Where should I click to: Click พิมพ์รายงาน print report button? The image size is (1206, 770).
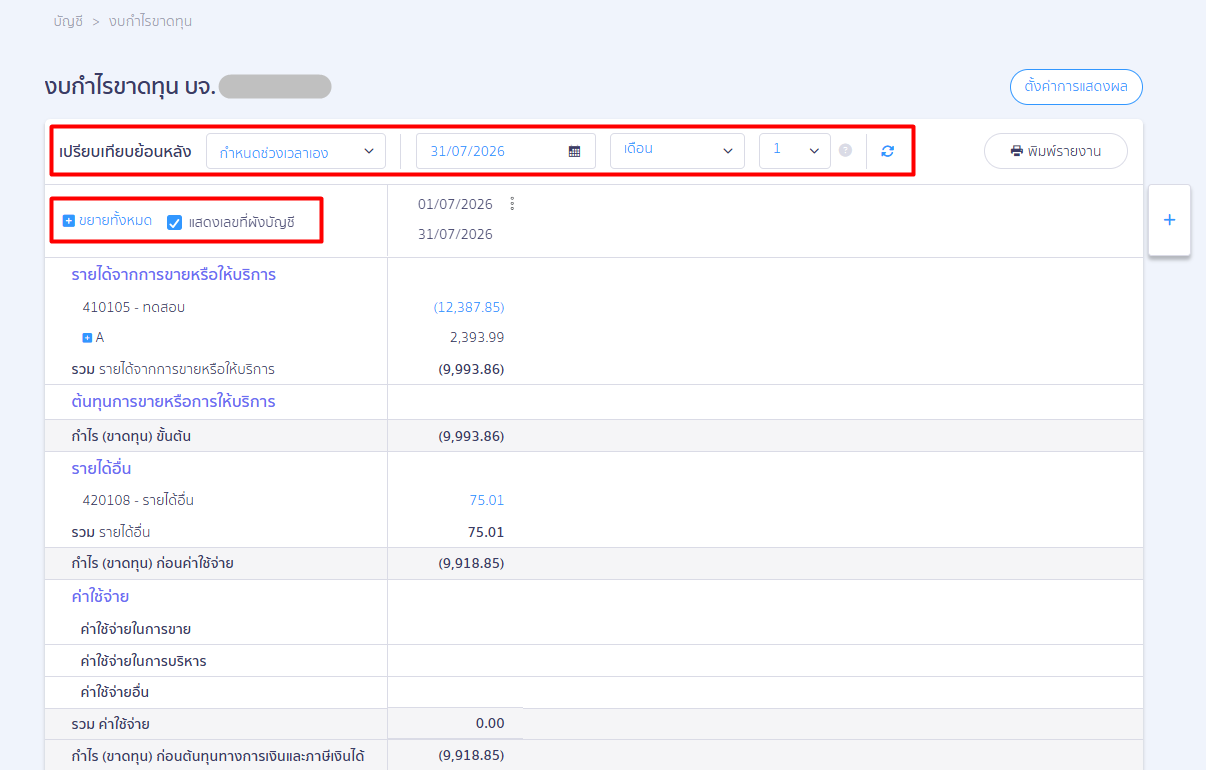tap(1055, 151)
